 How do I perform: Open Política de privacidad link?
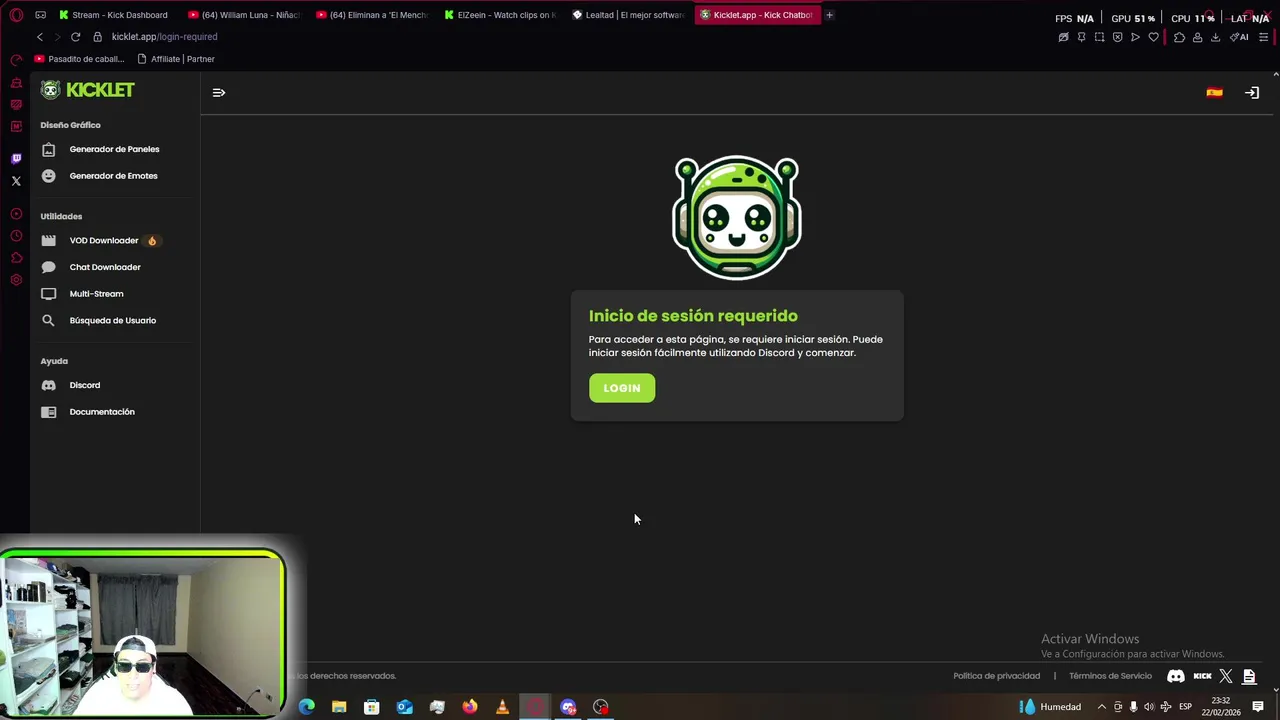[996, 676]
